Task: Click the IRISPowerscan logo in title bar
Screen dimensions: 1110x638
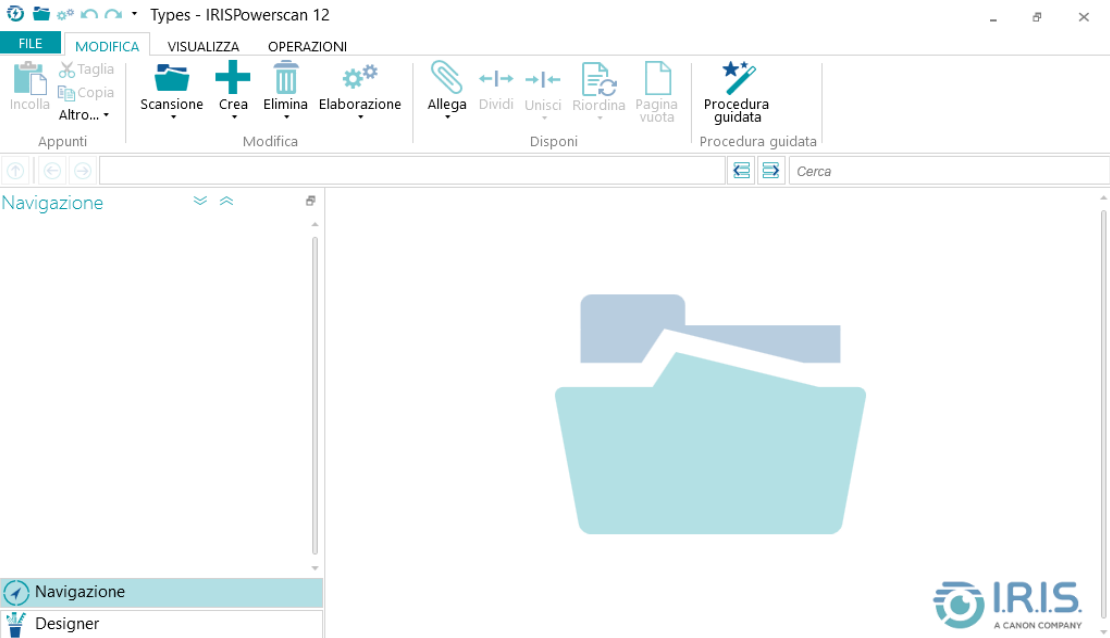Action: (15, 13)
